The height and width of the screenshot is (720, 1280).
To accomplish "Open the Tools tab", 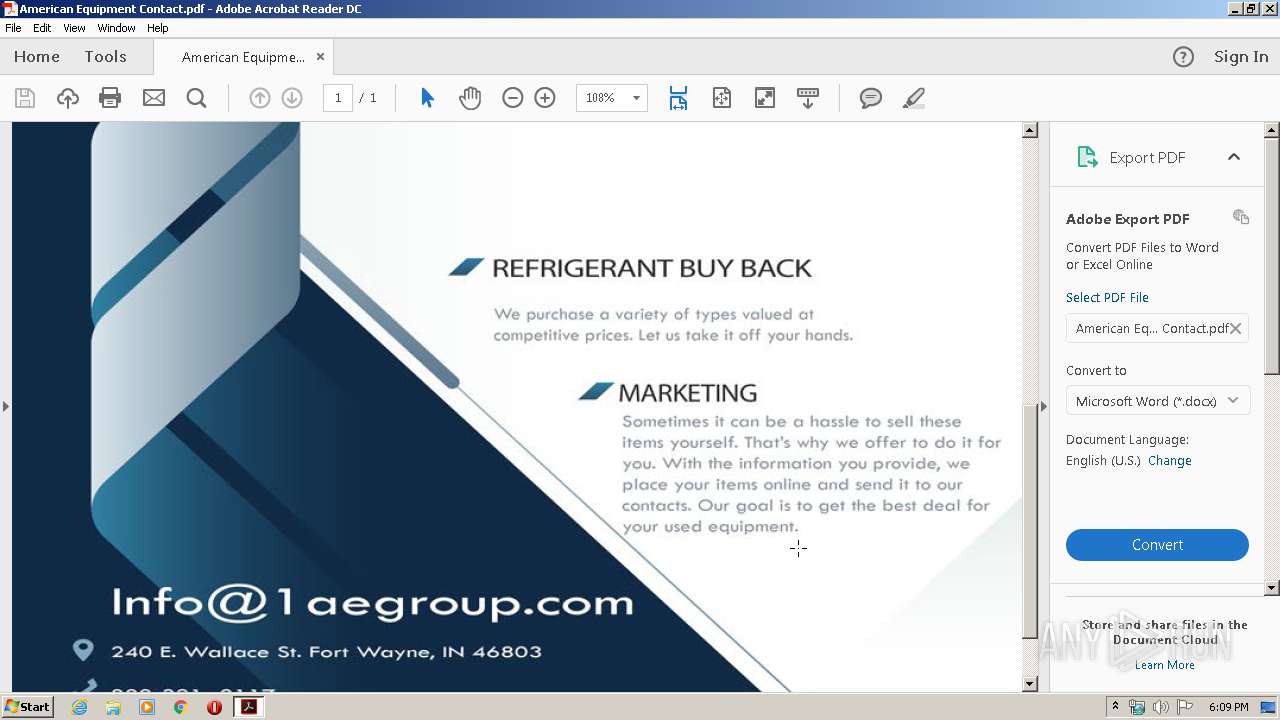I will tap(105, 57).
